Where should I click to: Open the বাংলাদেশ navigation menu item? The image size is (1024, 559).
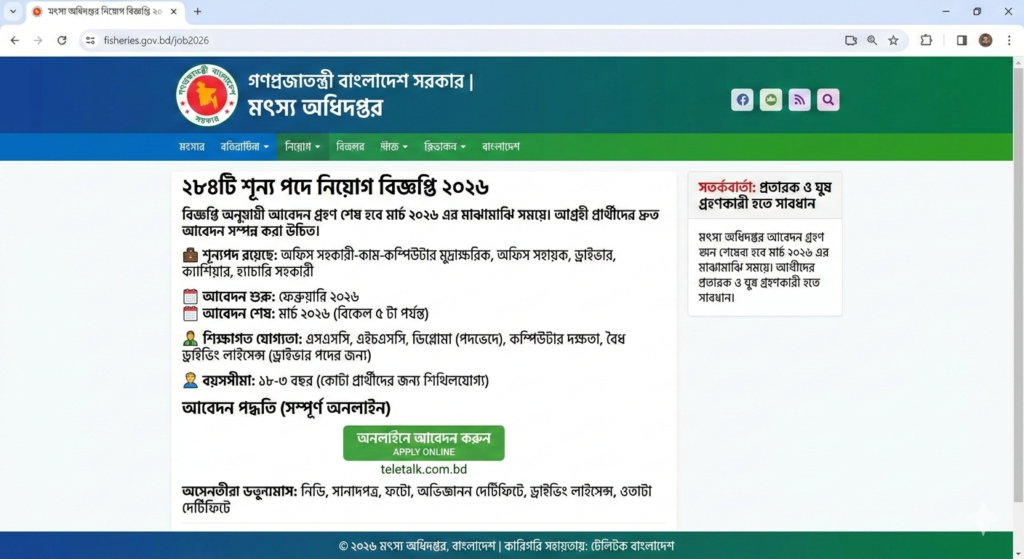coord(501,147)
